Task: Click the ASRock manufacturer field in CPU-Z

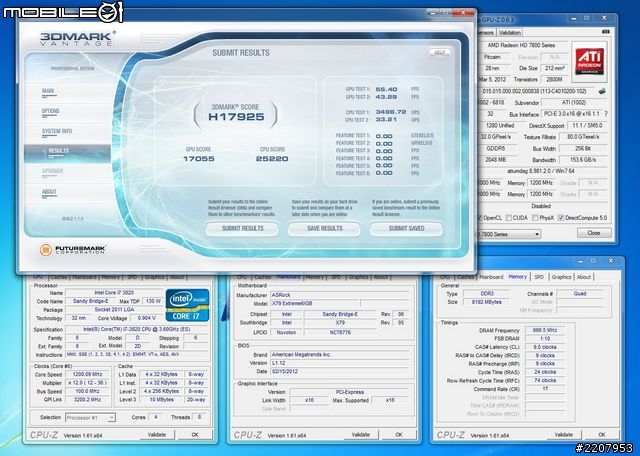Action: click(340, 295)
